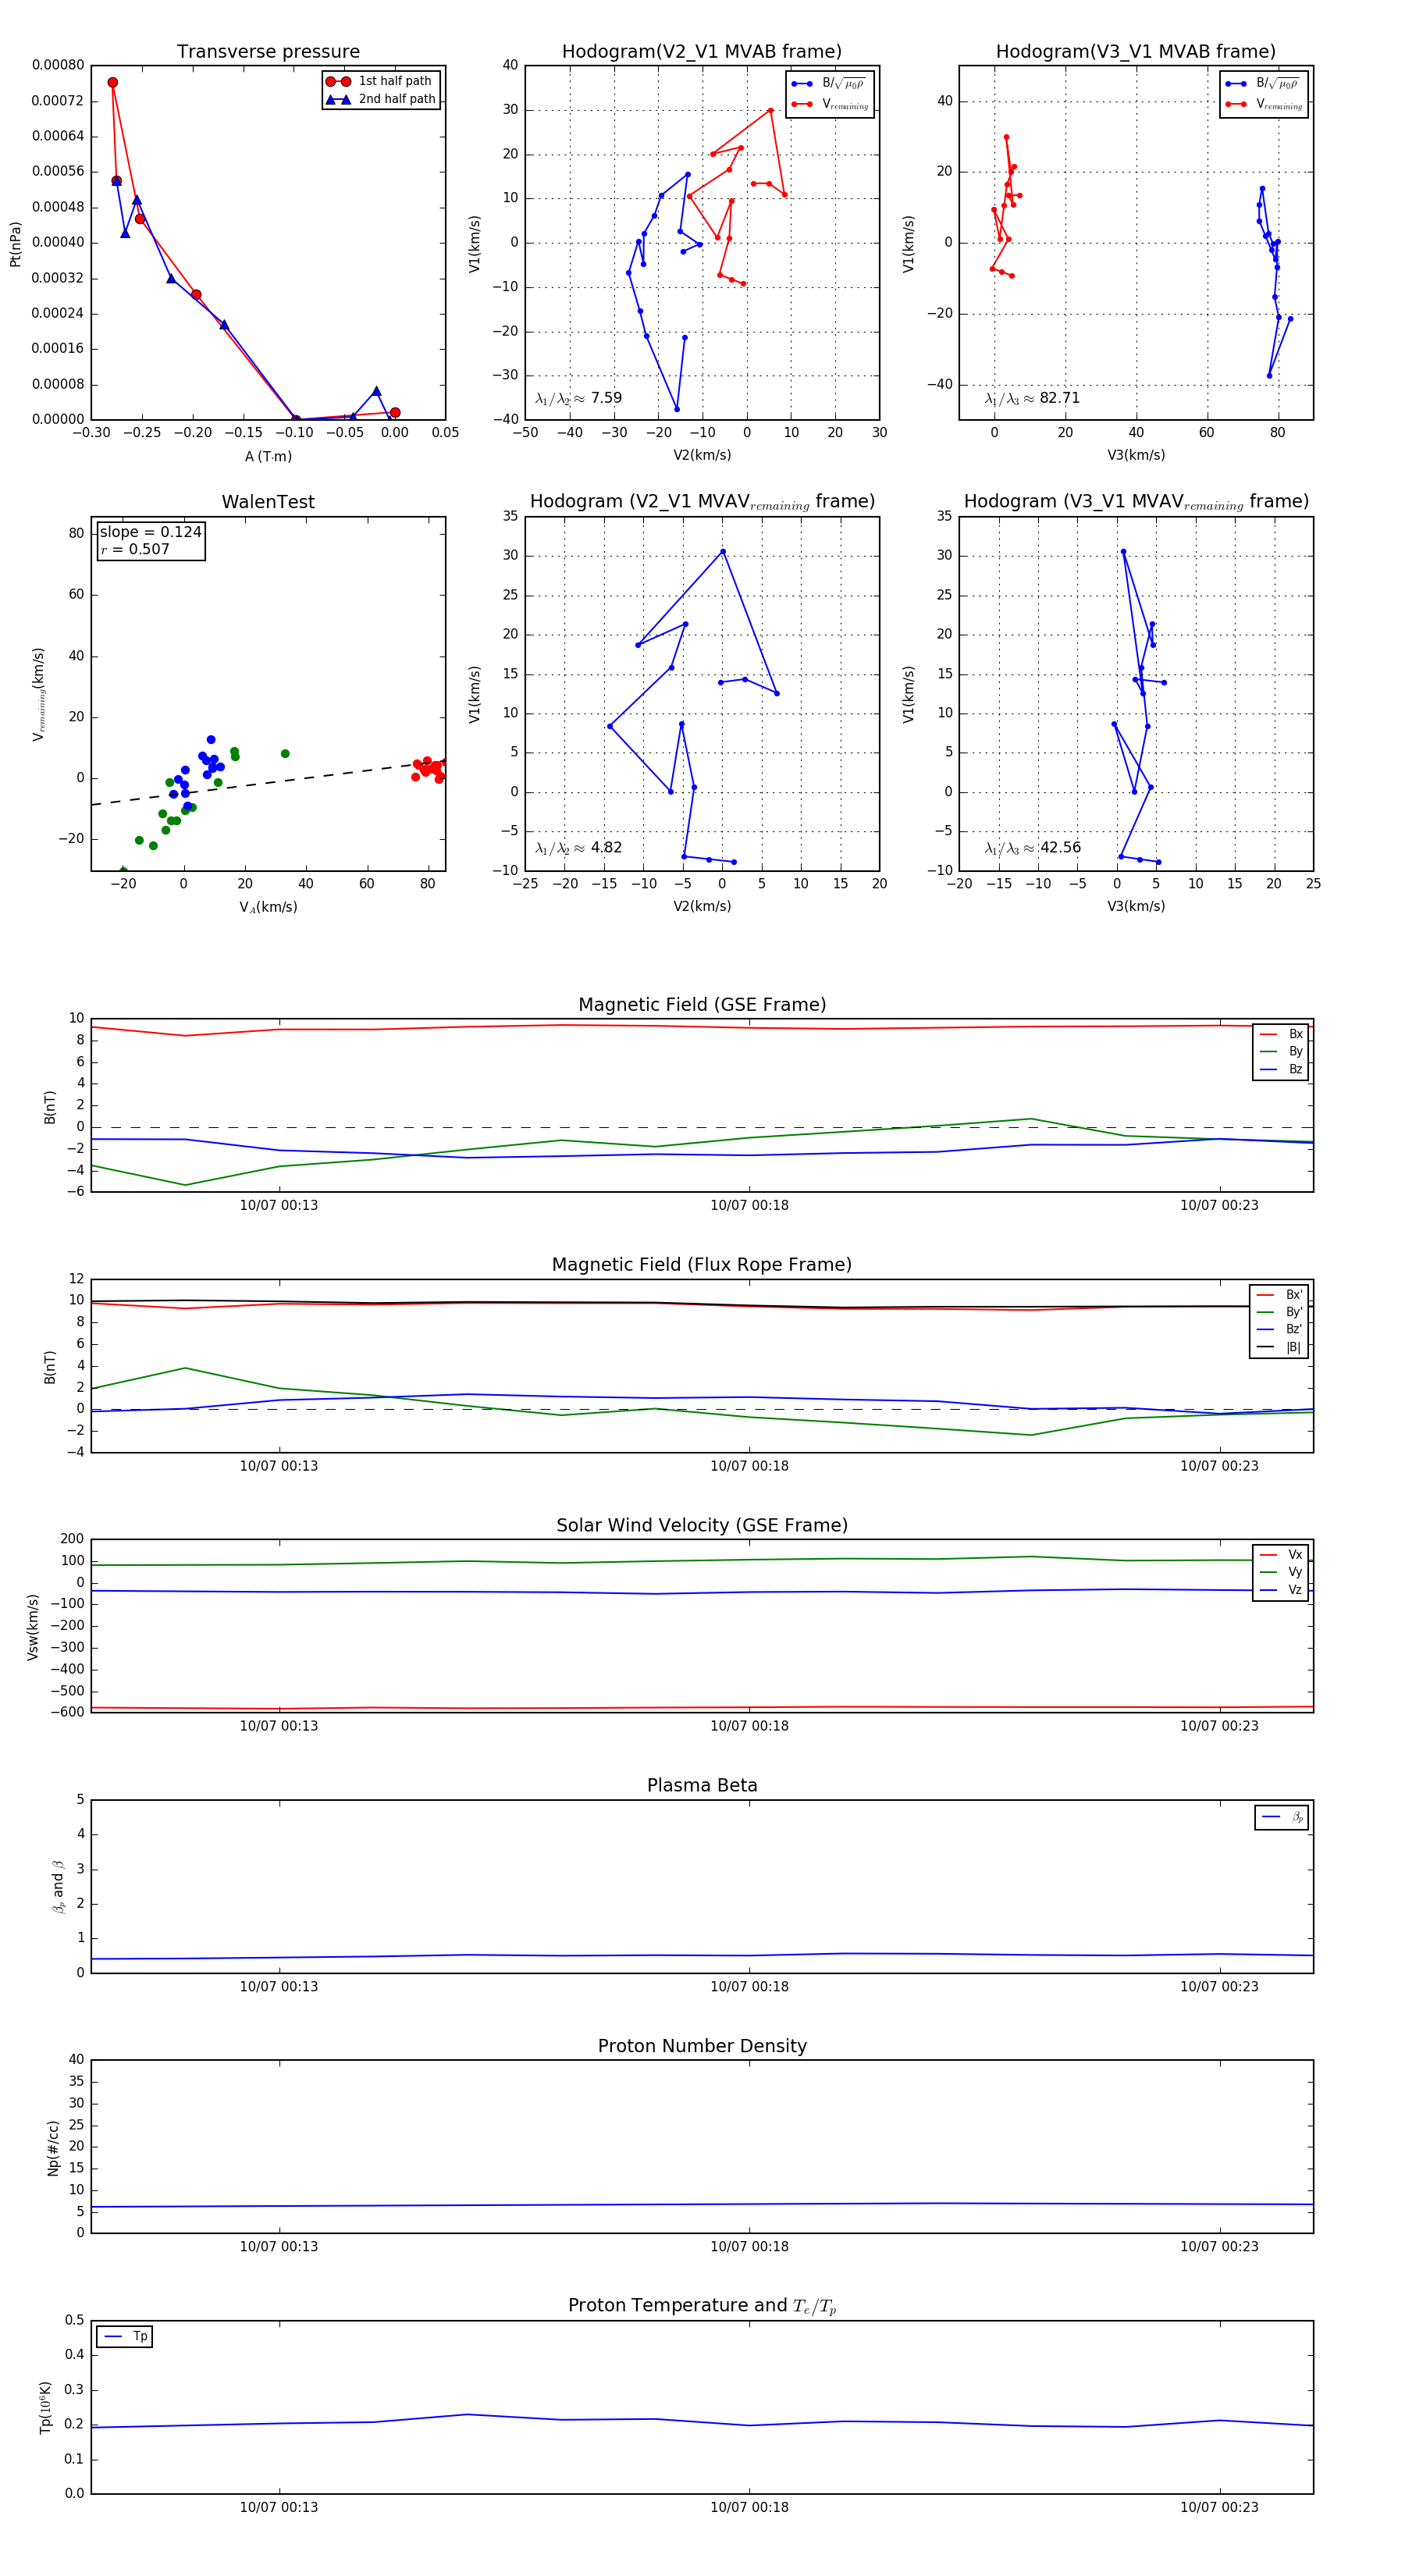
Task: Click the "Pt(nPa)" y-axis label
Action: (x=15, y=244)
